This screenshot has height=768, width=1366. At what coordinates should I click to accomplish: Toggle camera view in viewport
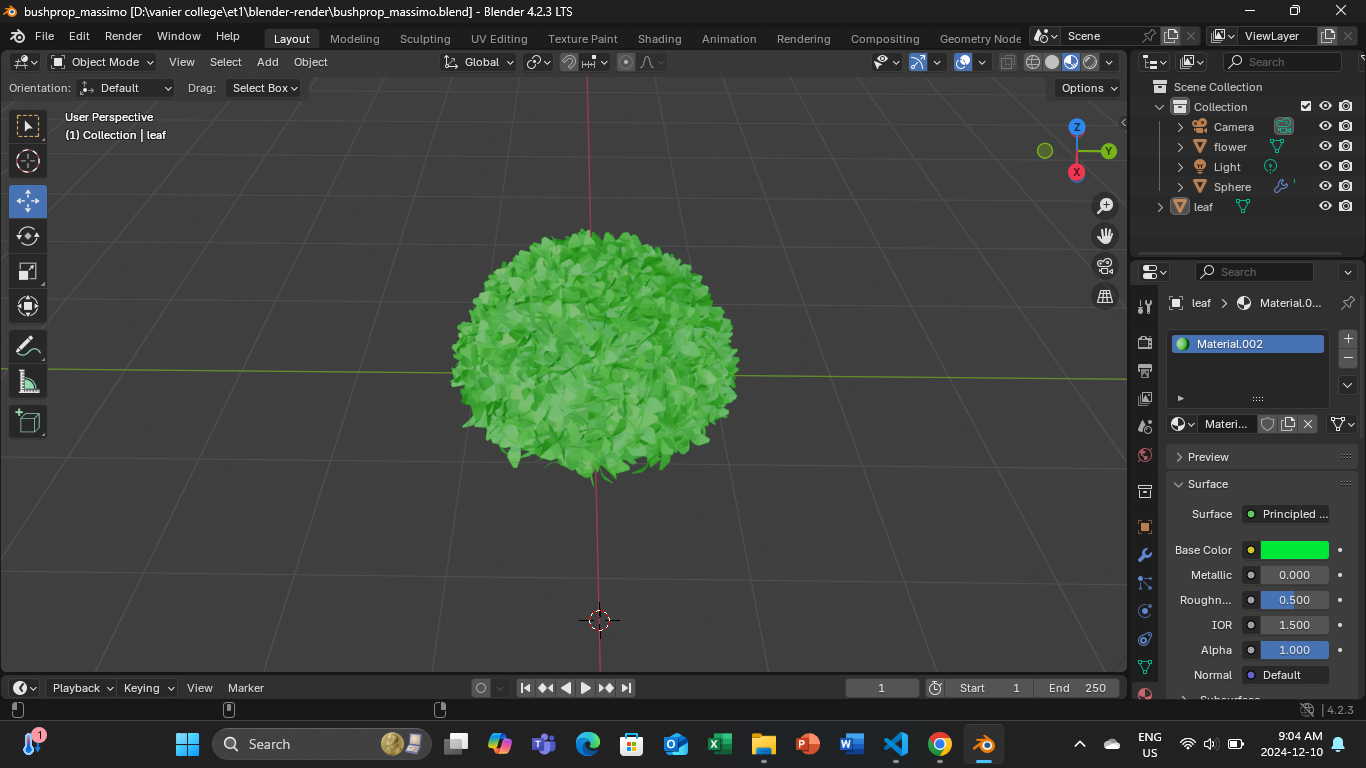point(1105,266)
